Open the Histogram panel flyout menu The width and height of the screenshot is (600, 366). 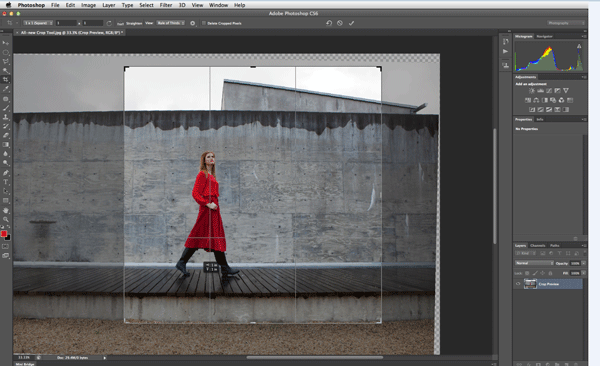[584, 36]
